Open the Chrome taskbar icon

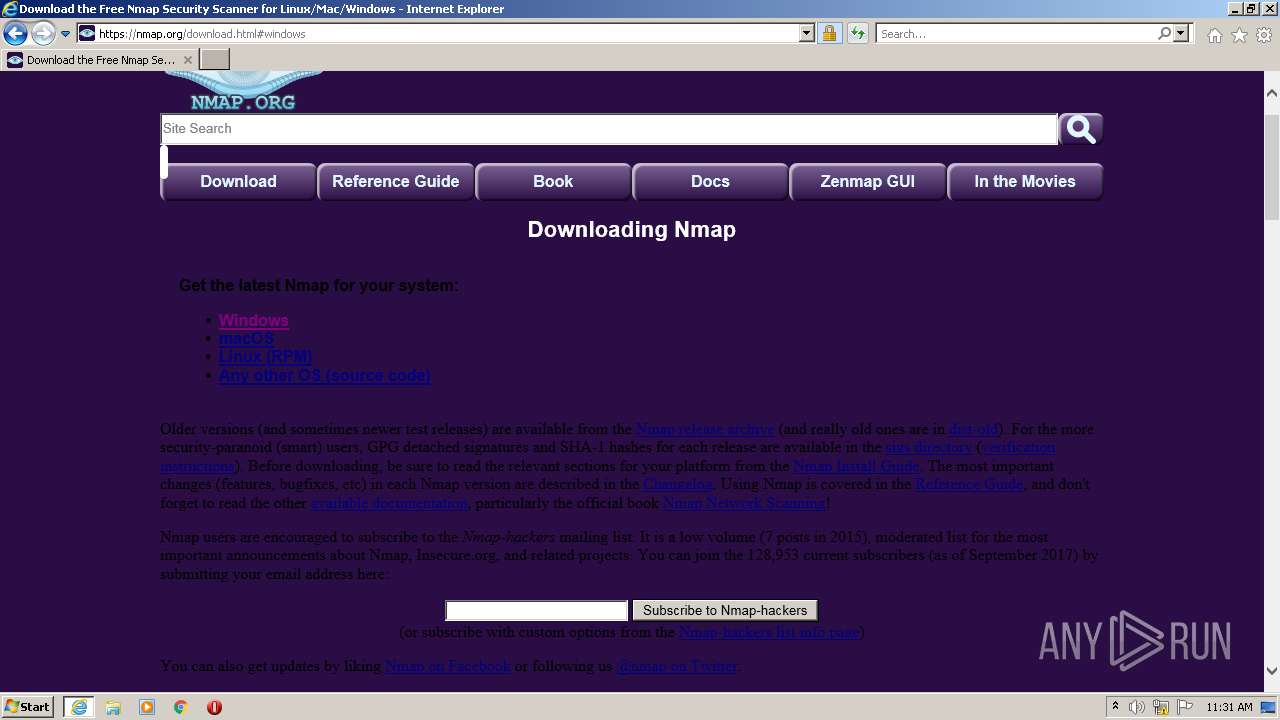(x=181, y=707)
